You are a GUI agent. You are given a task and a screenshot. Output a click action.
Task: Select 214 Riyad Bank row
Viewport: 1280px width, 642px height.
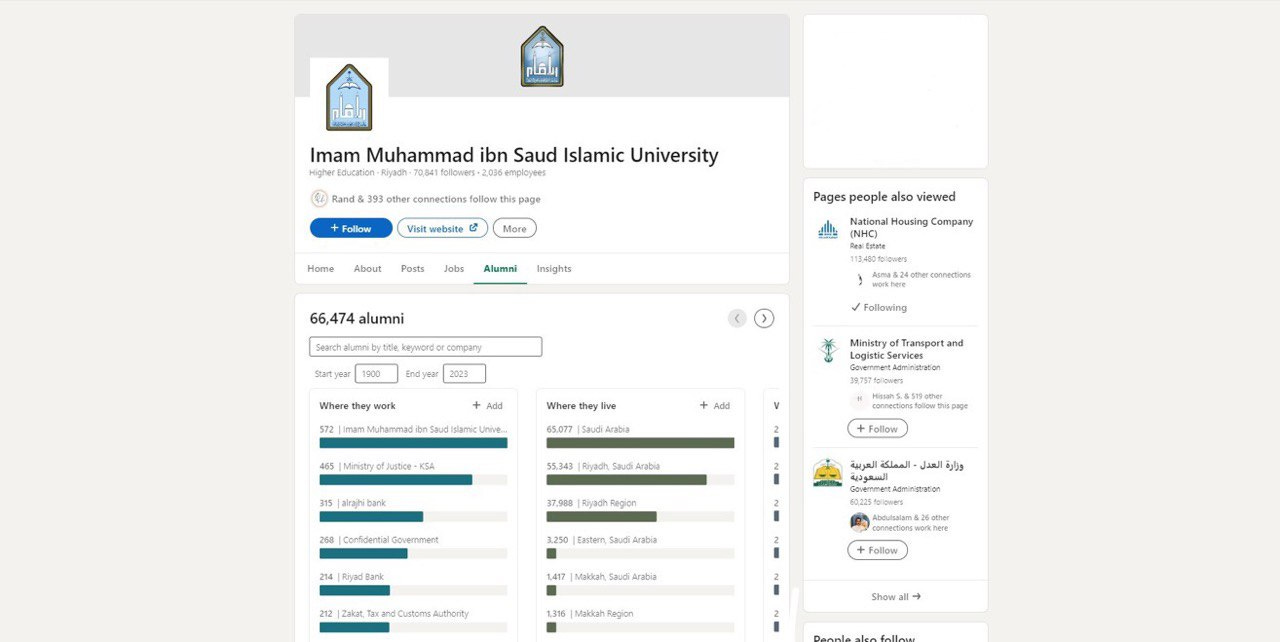point(413,584)
